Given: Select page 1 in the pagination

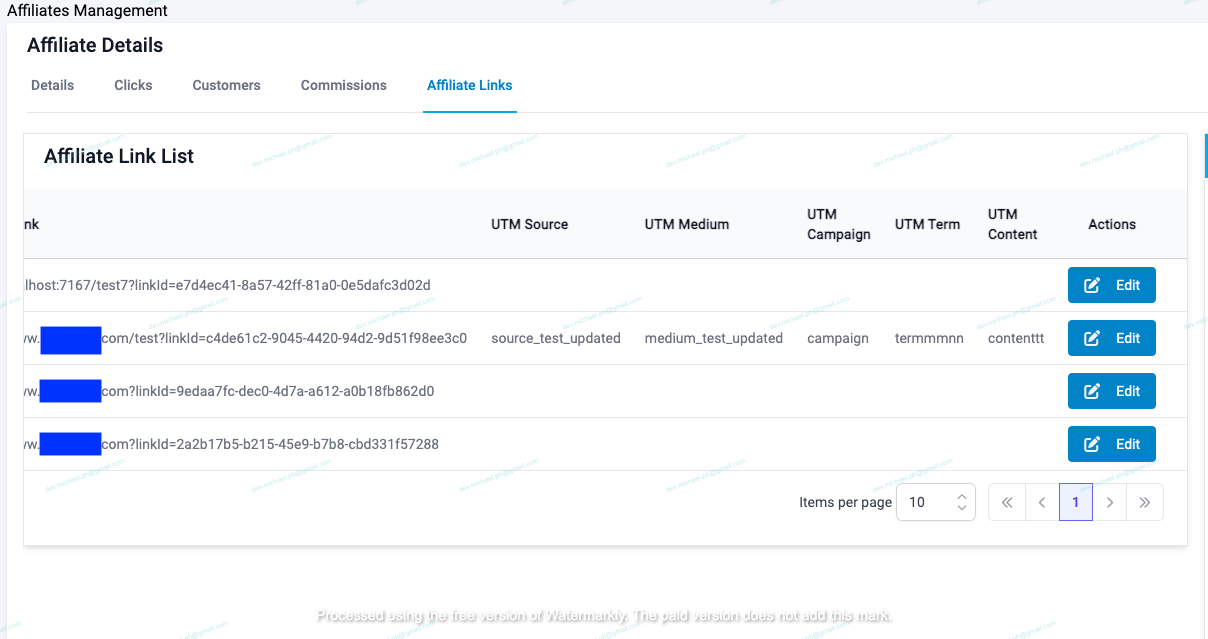Looking at the screenshot, I should [1076, 502].
